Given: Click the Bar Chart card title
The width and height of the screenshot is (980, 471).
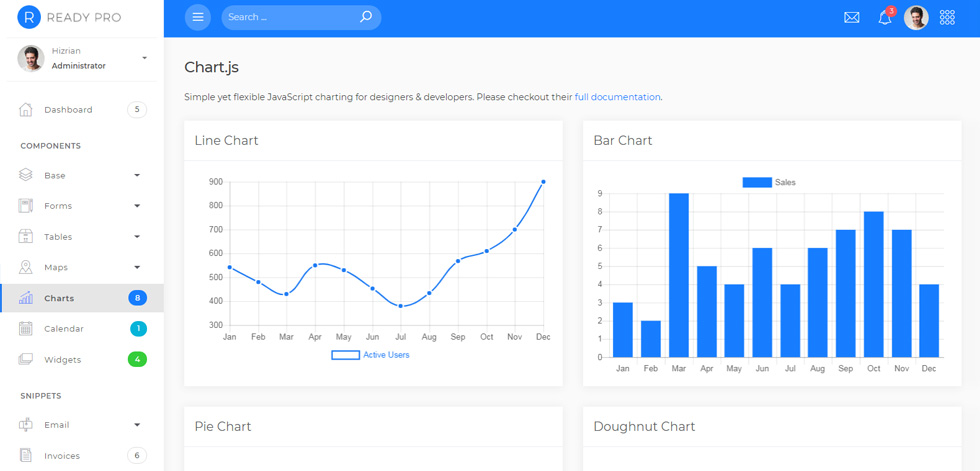Looking at the screenshot, I should (x=622, y=141).
